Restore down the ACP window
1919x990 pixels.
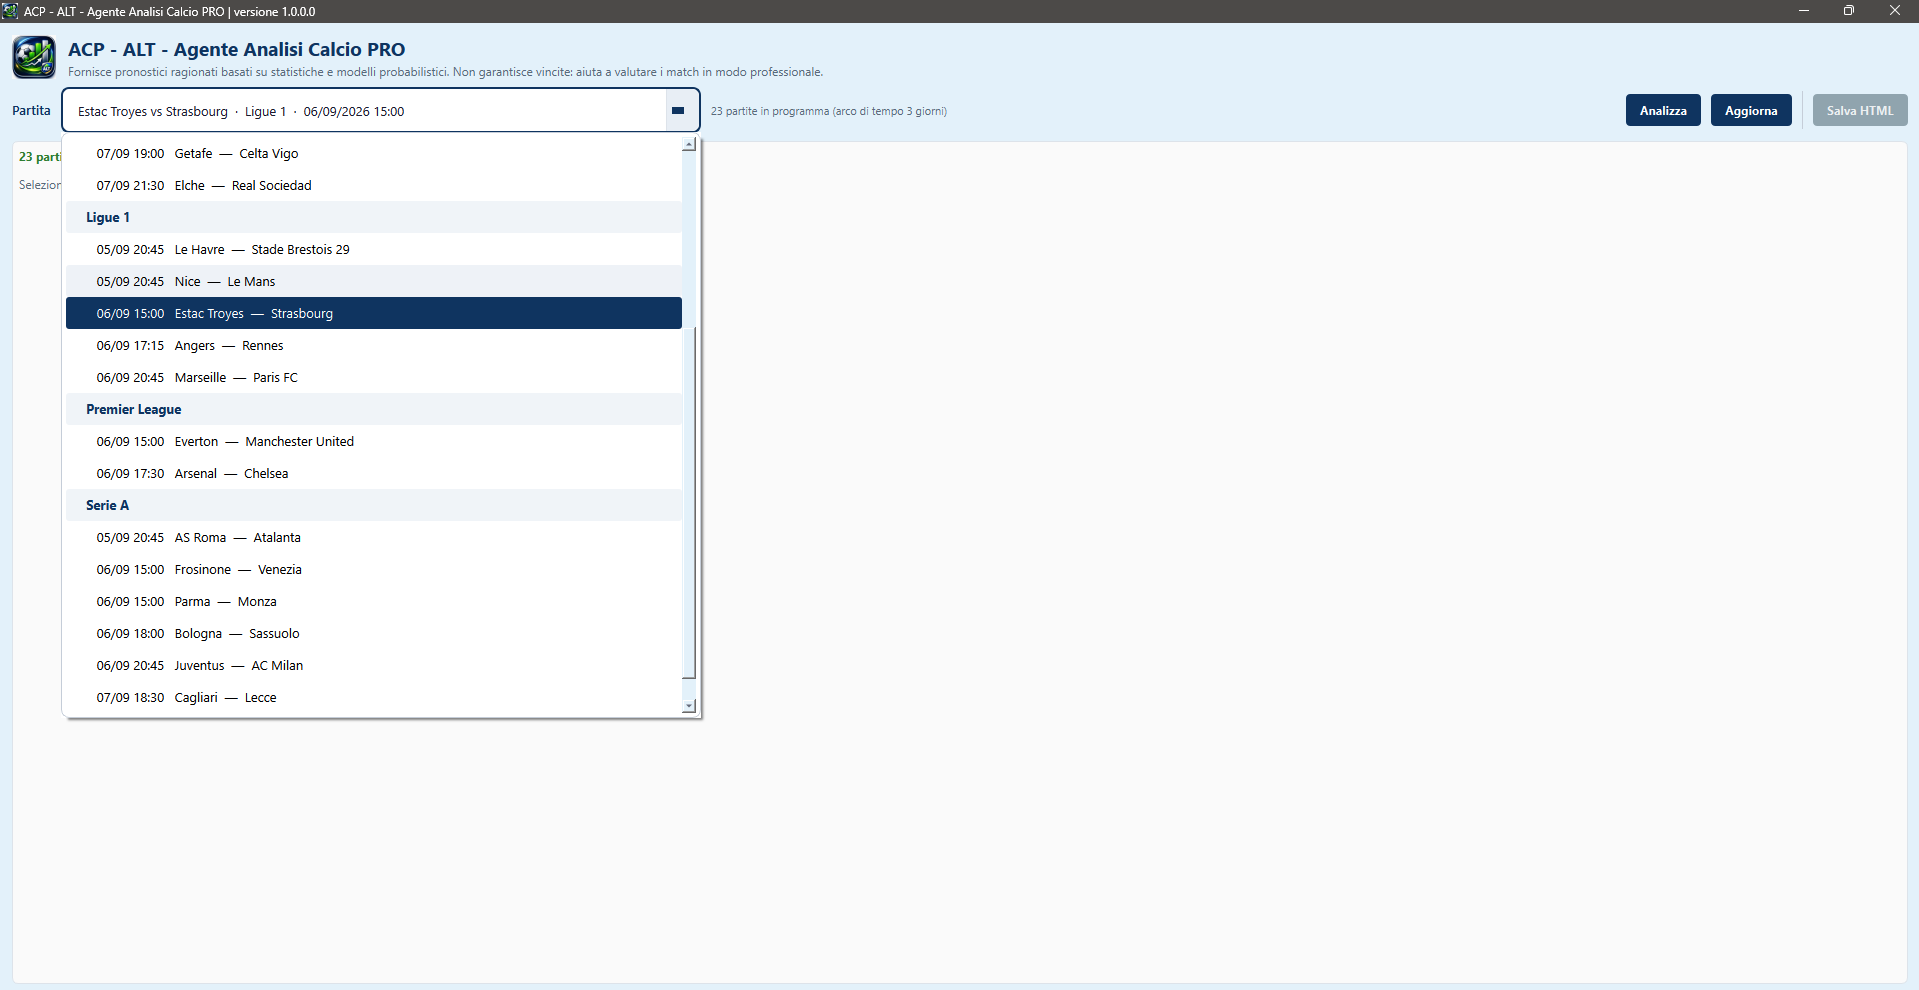pos(1849,11)
